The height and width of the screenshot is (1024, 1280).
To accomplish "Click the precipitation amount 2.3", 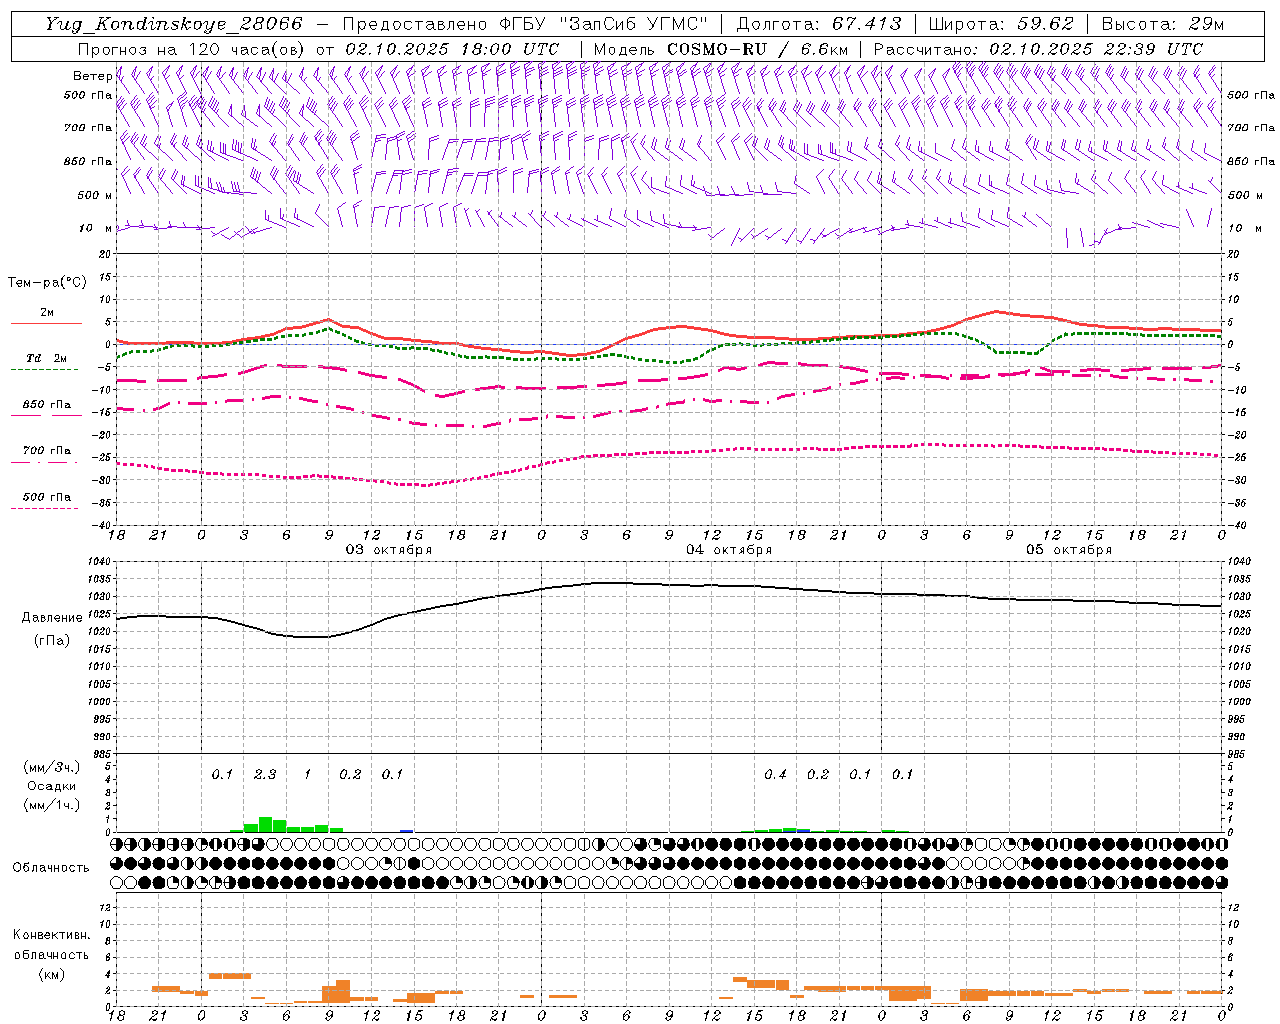I will (265, 774).
